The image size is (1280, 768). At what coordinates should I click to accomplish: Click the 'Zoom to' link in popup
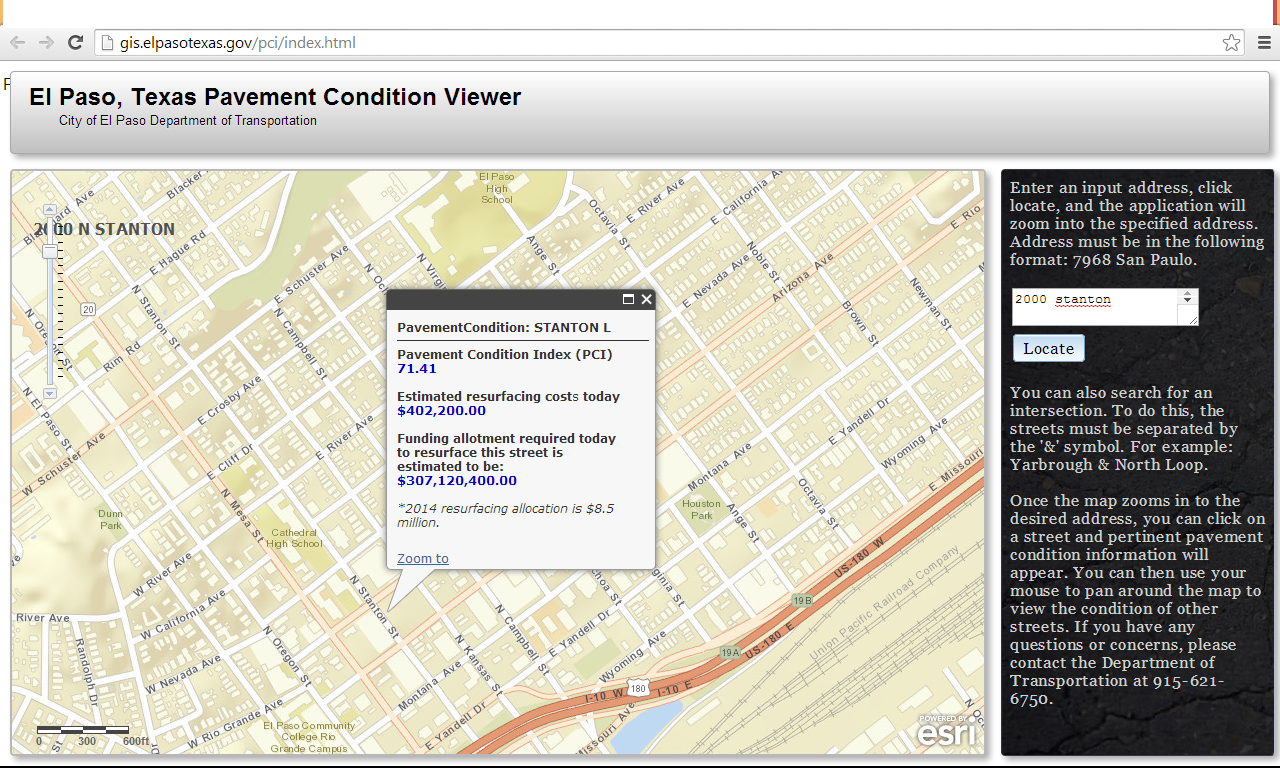tap(423, 558)
